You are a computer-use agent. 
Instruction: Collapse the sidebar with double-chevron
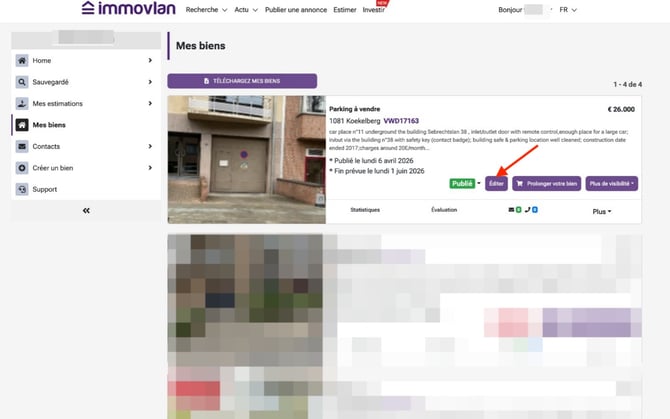tap(86, 211)
